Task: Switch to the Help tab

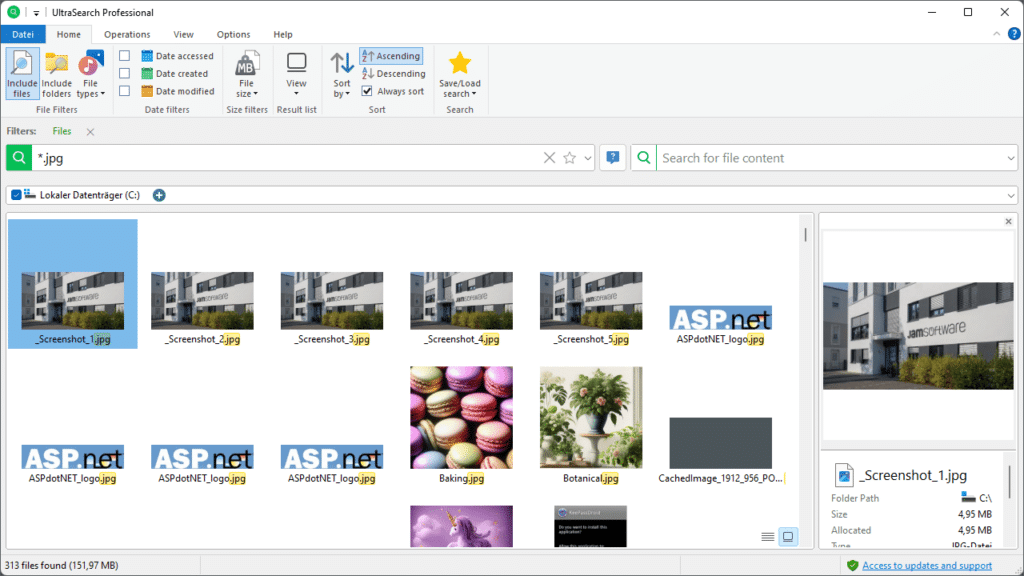Action: coord(283,34)
